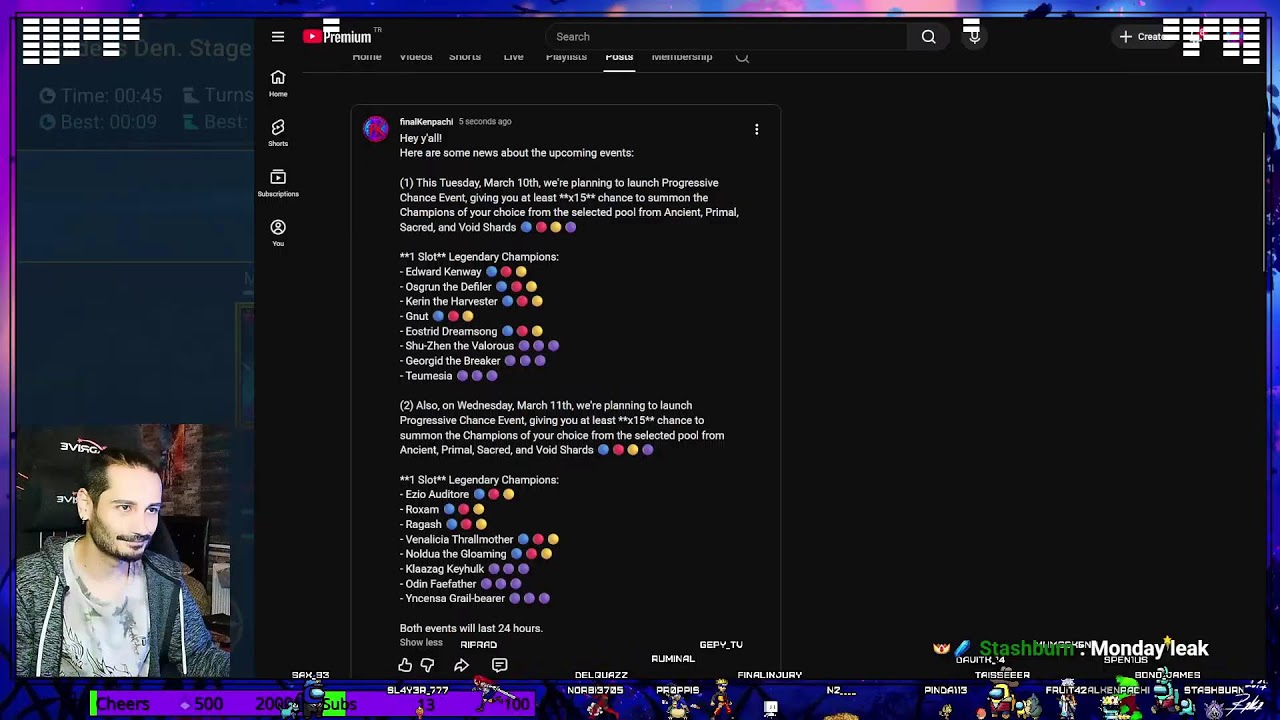Click the text 'Noldua the Gloaming'

455,554
